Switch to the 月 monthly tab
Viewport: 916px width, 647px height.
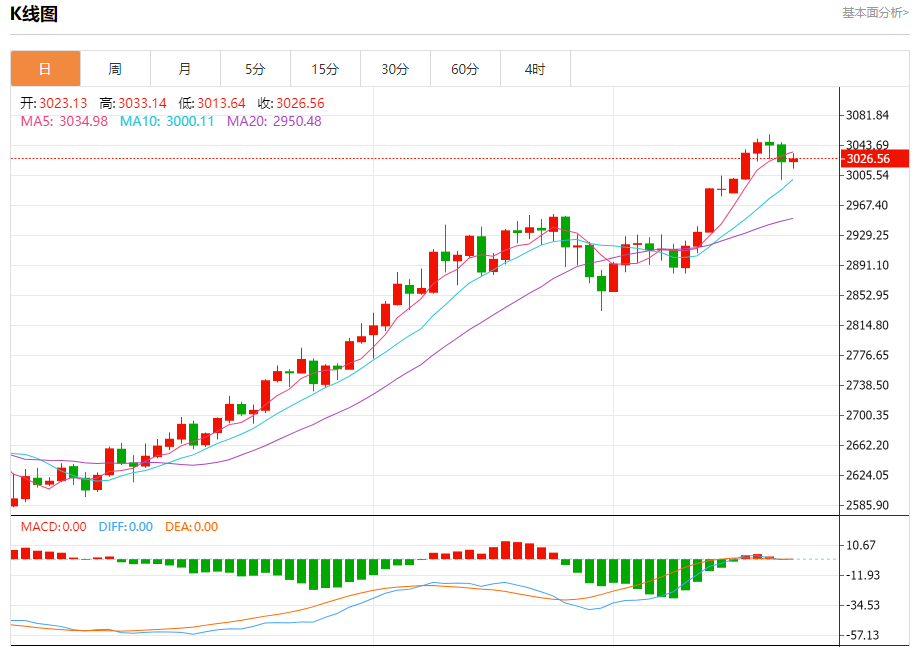point(185,69)
